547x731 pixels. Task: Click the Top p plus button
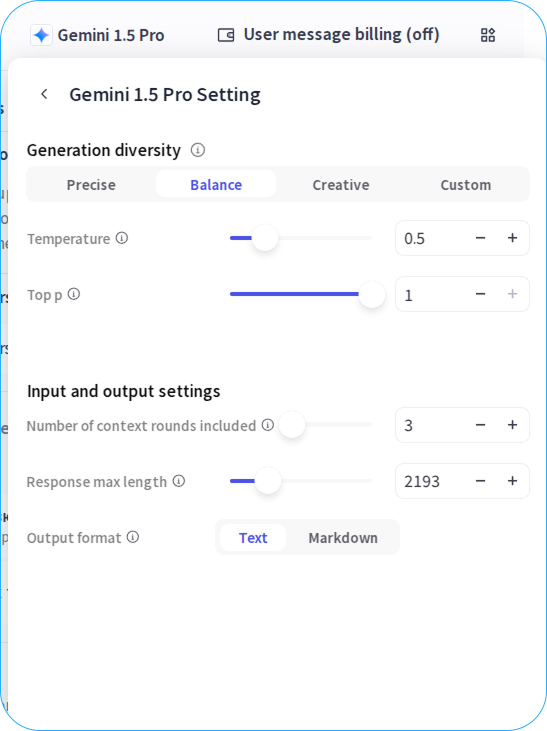coord(512,294)
